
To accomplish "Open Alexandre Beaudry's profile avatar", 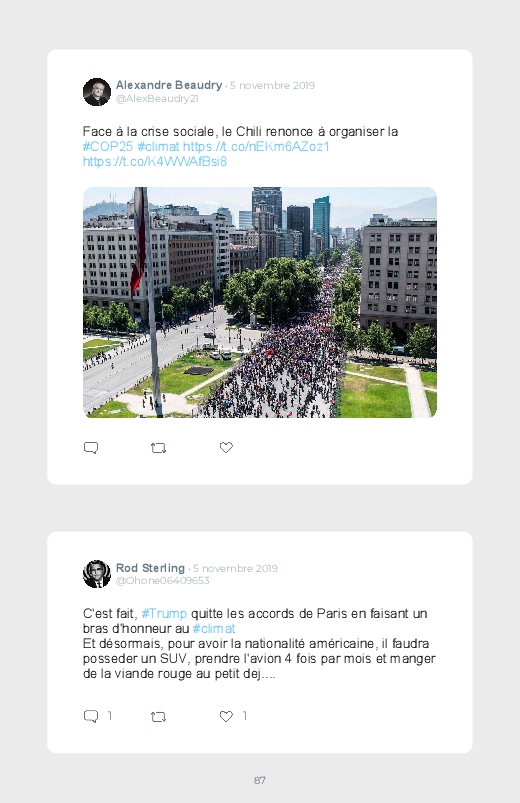I will click(97, 92).
